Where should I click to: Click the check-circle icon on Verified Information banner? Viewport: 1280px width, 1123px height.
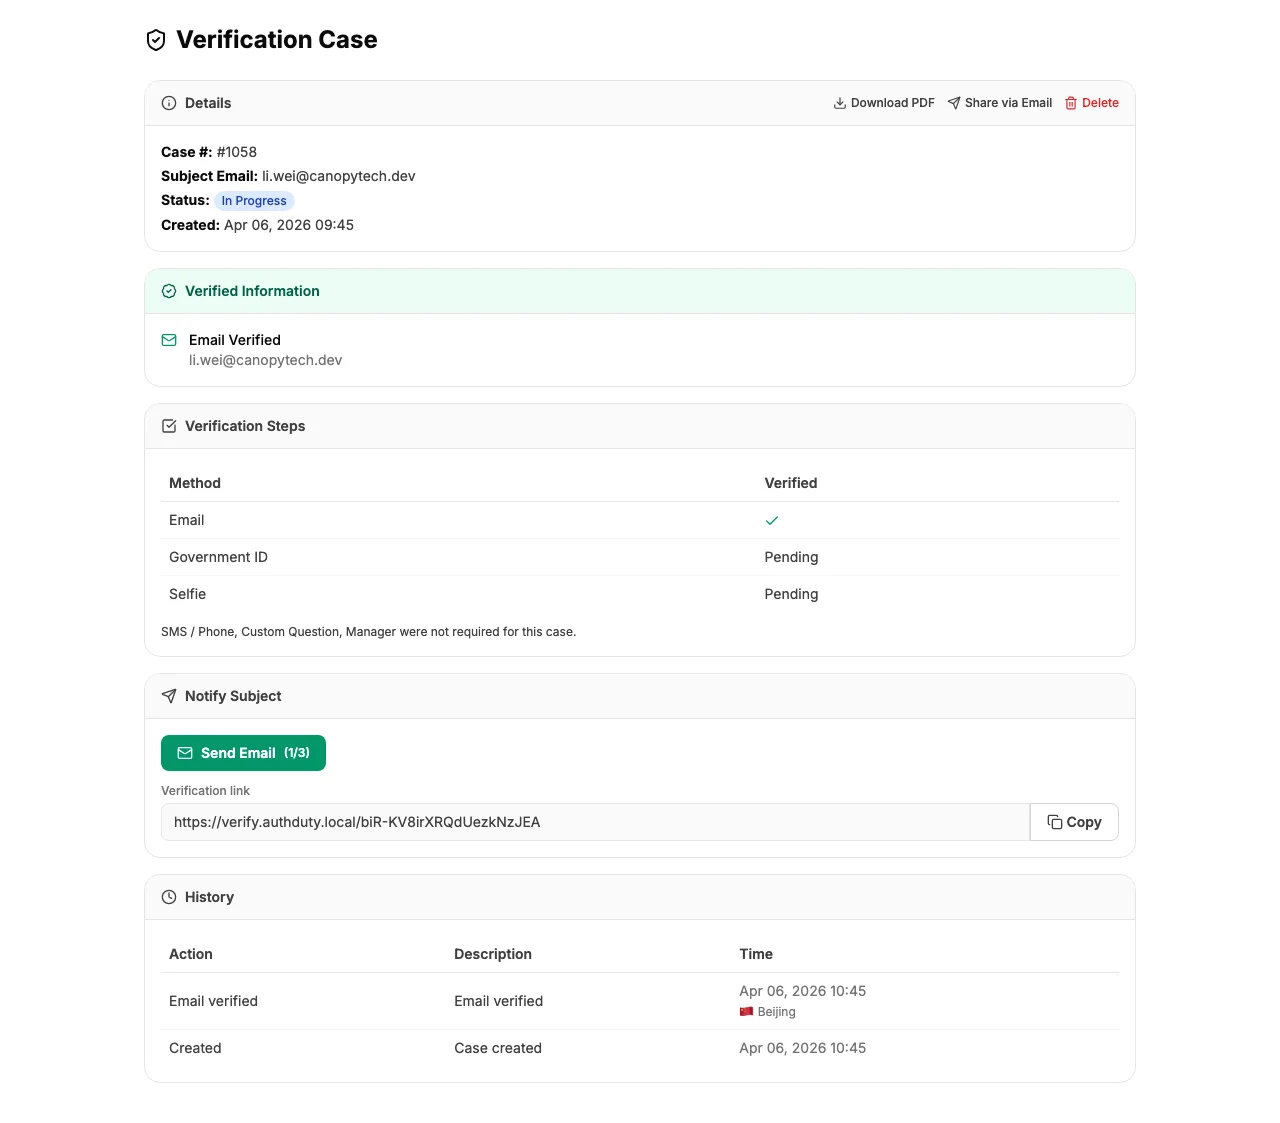click(169, 291)
